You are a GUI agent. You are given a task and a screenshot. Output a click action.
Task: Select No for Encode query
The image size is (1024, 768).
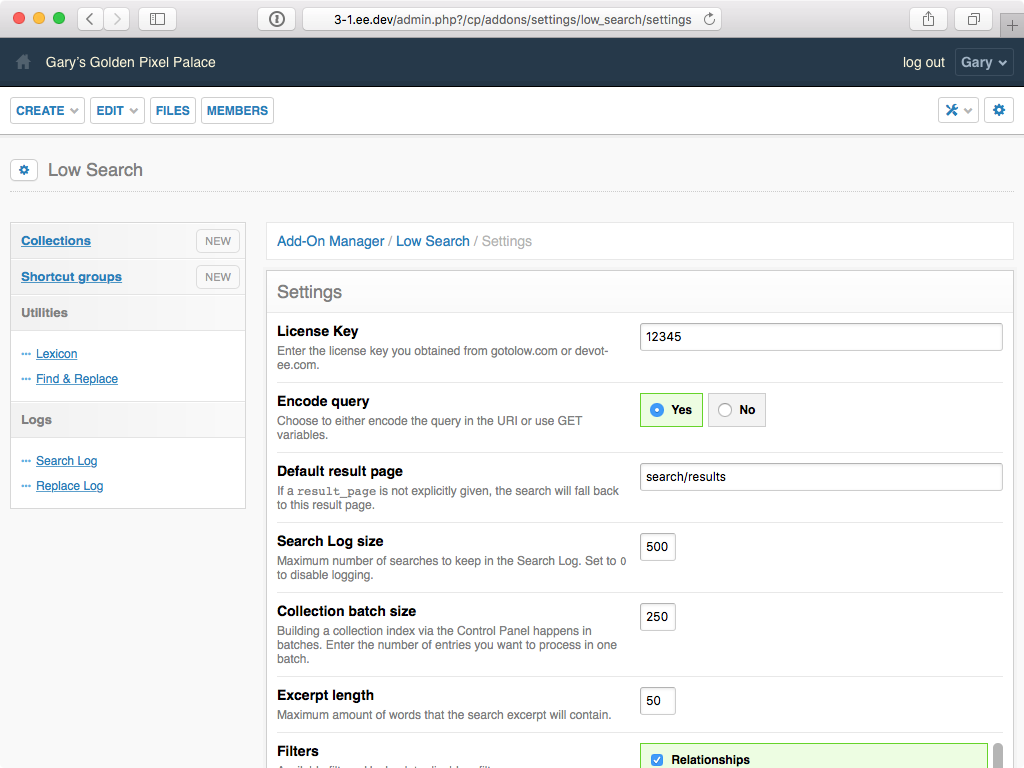[x=737, y=410]
